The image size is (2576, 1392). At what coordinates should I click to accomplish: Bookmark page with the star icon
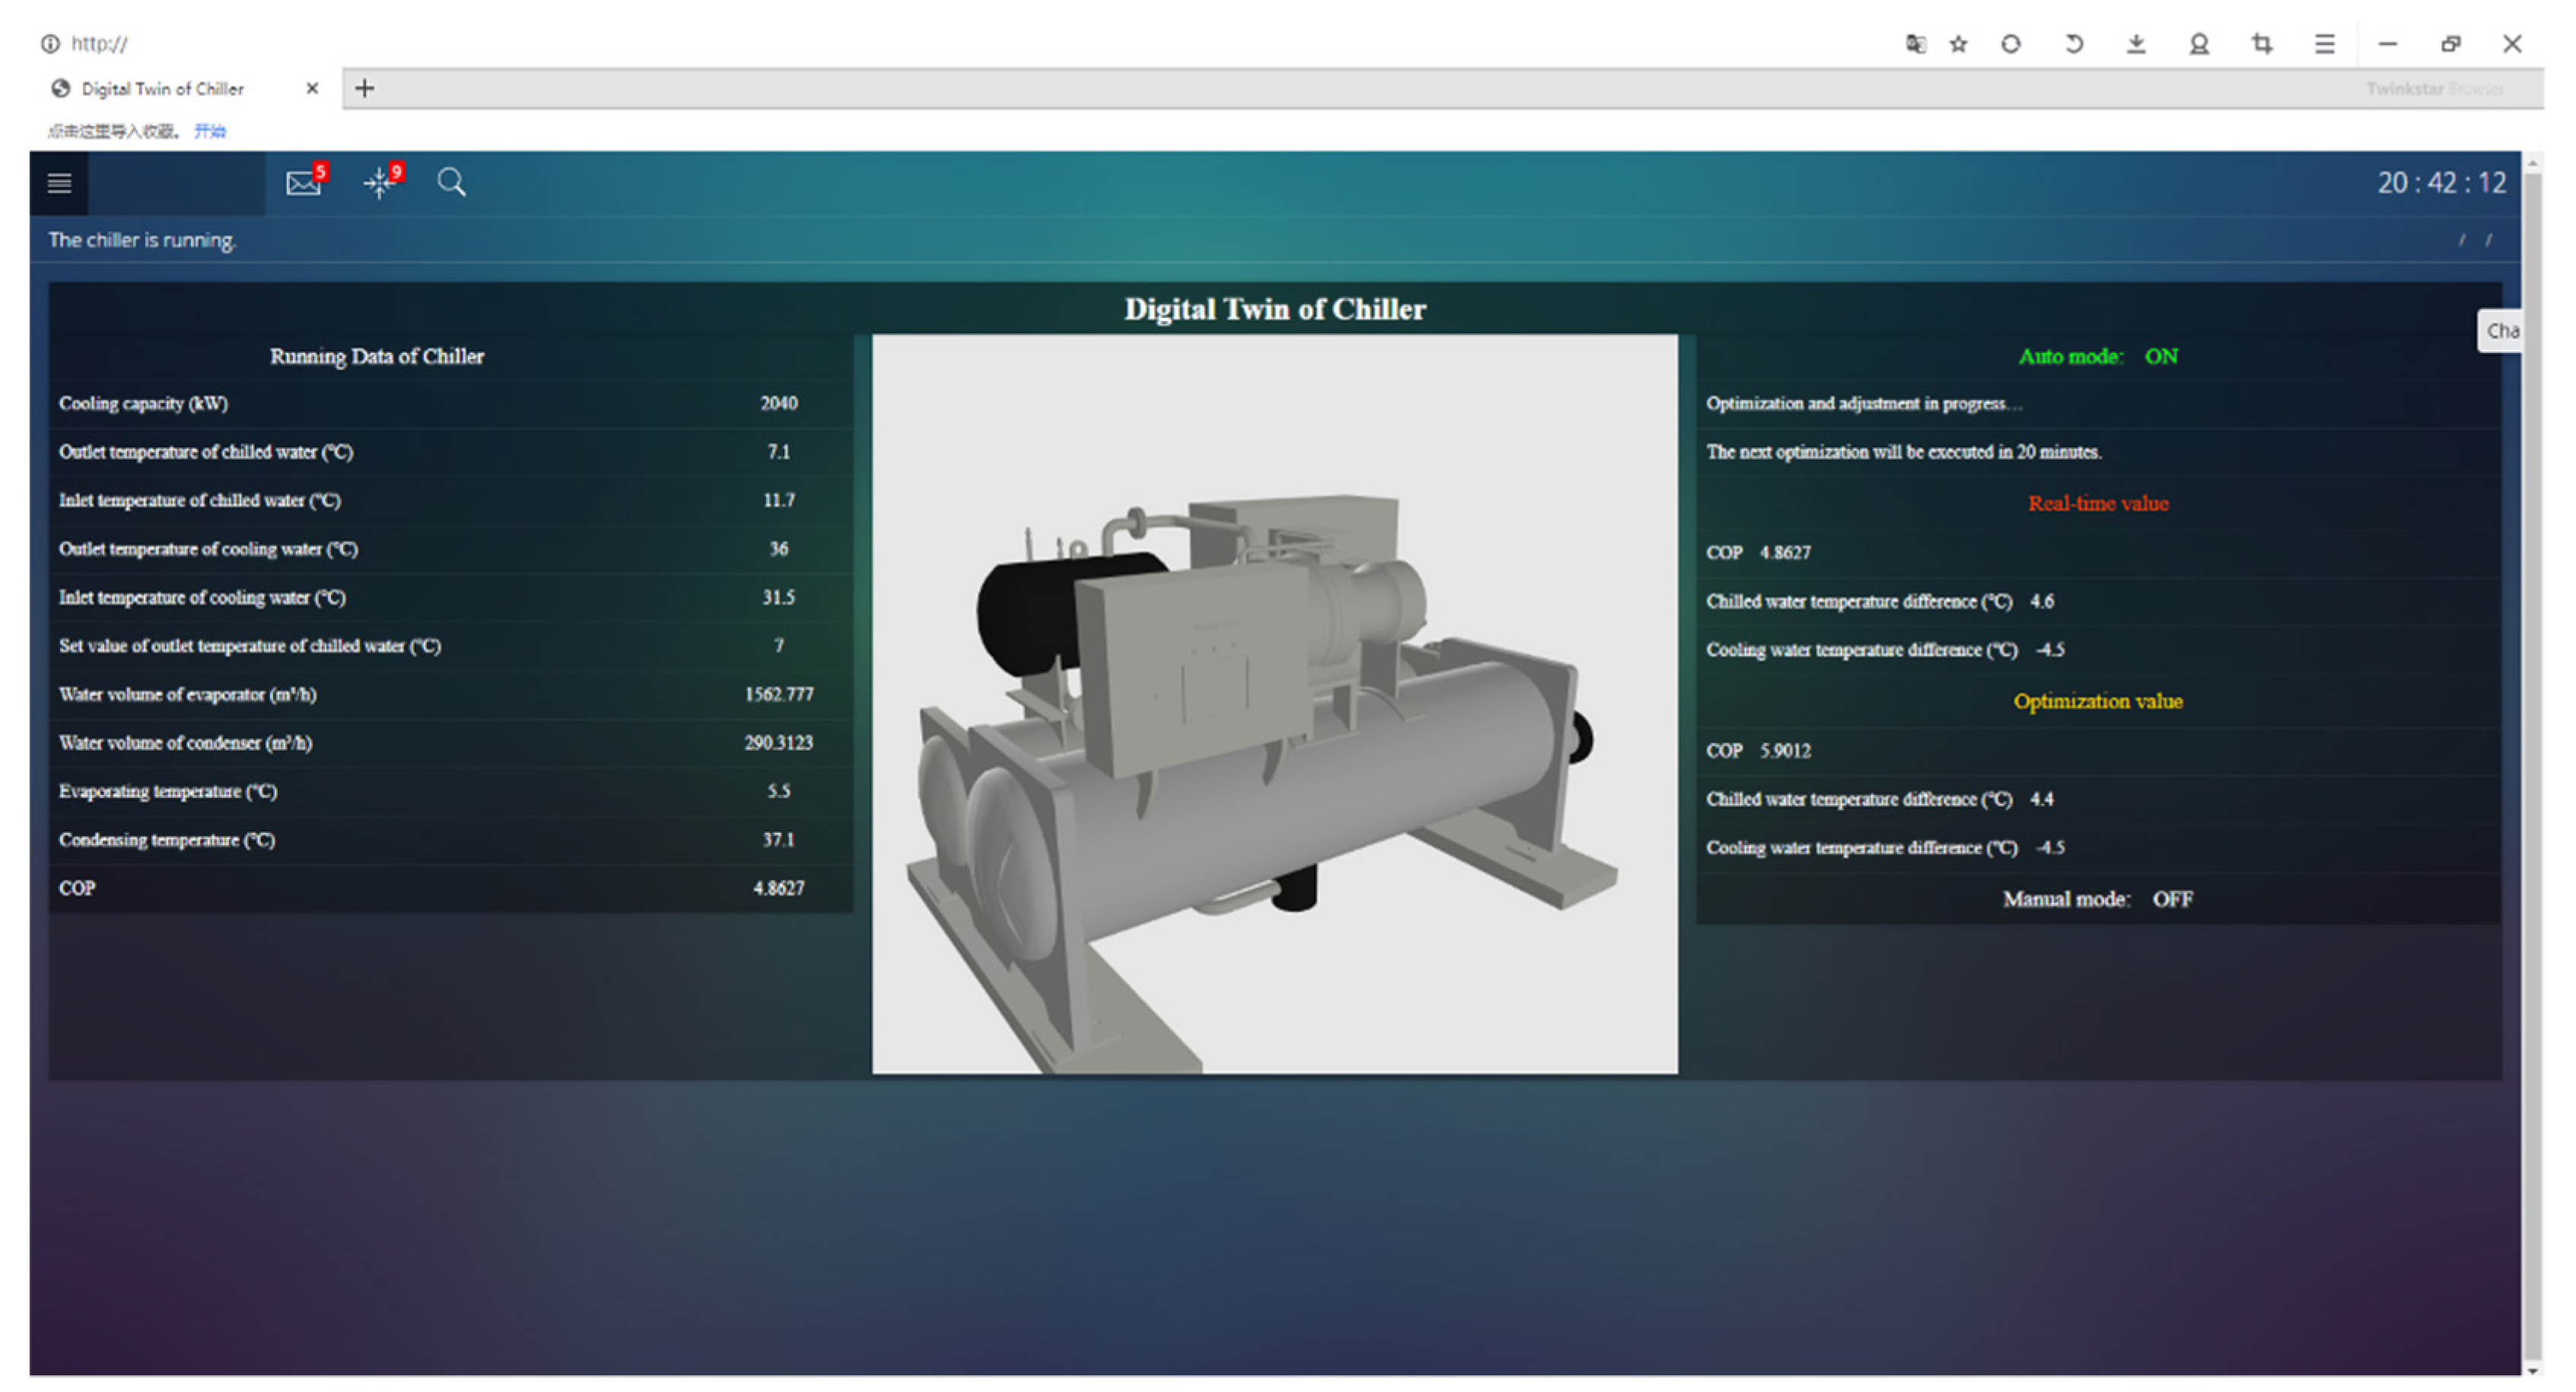1959,44
